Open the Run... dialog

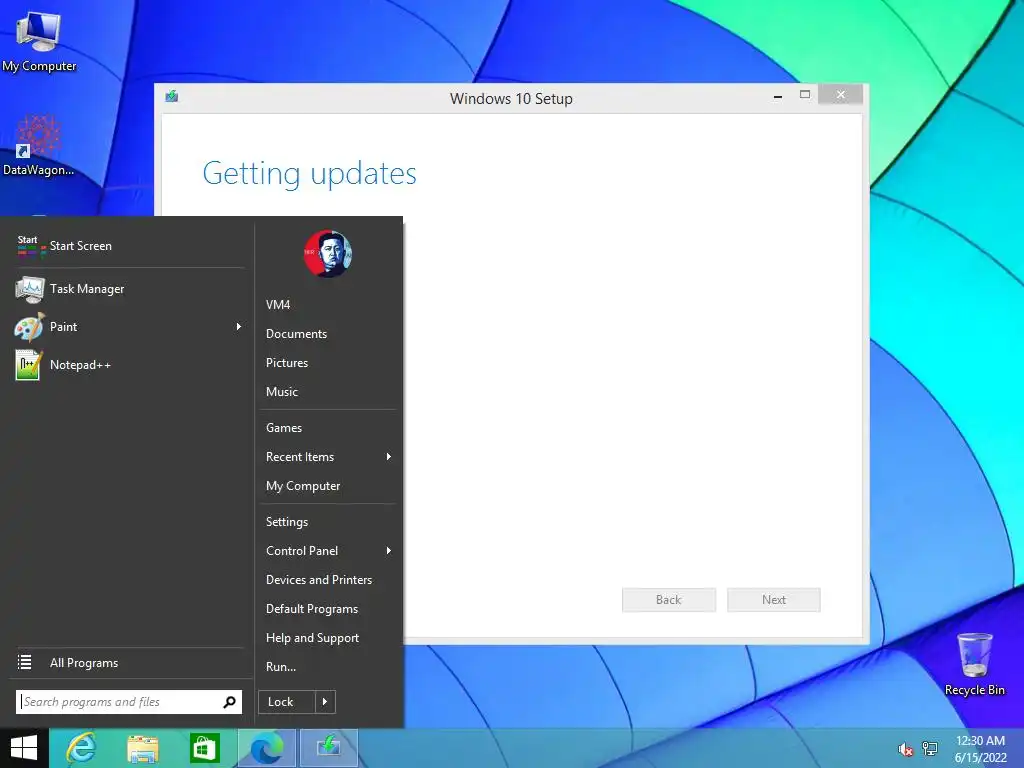[x=328, y=667]
